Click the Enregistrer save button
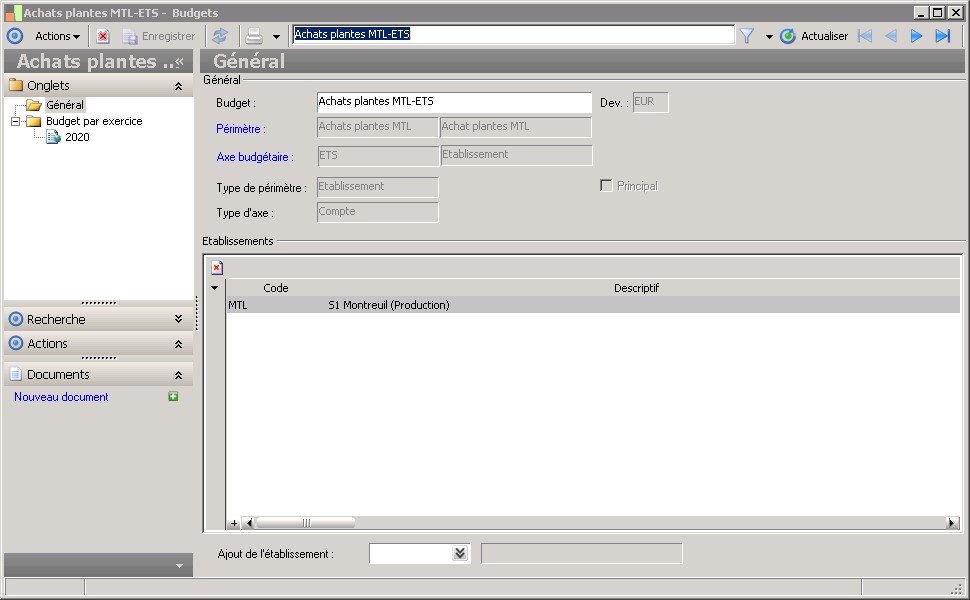This screenshot has height=600, width=970. pos(159,36)
